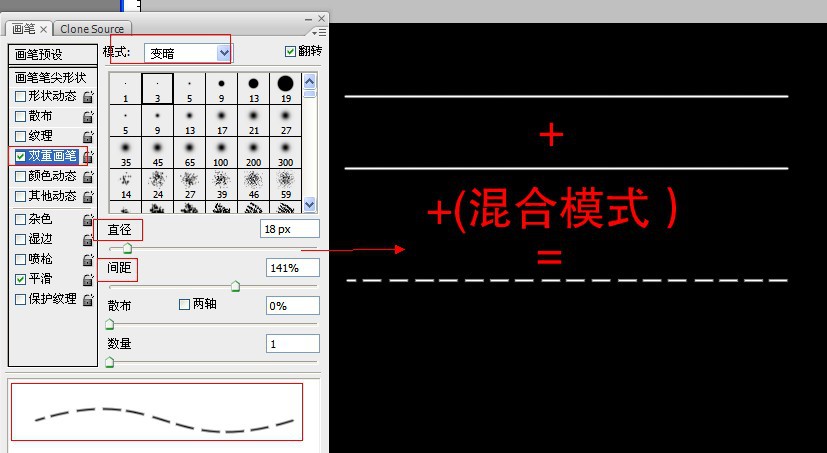Switch to the 画笔 tab

tap(24, 29)
